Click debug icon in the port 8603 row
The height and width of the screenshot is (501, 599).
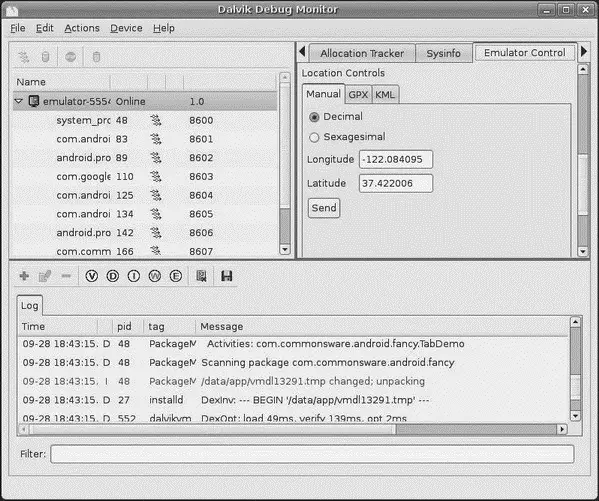pyautogui.click(x=155, y=177)
